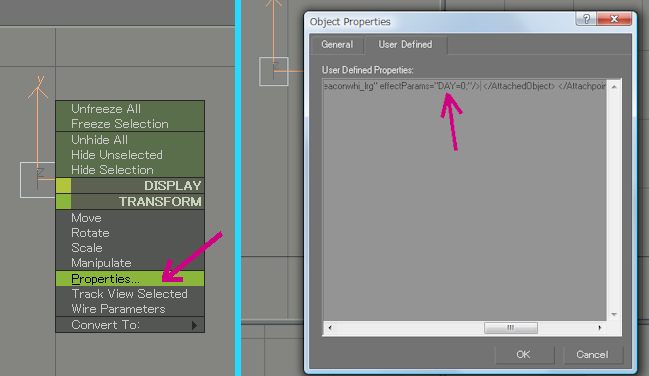Click the vertical scrollbar down arrow

pyautogui.click(x=614, y=314)
